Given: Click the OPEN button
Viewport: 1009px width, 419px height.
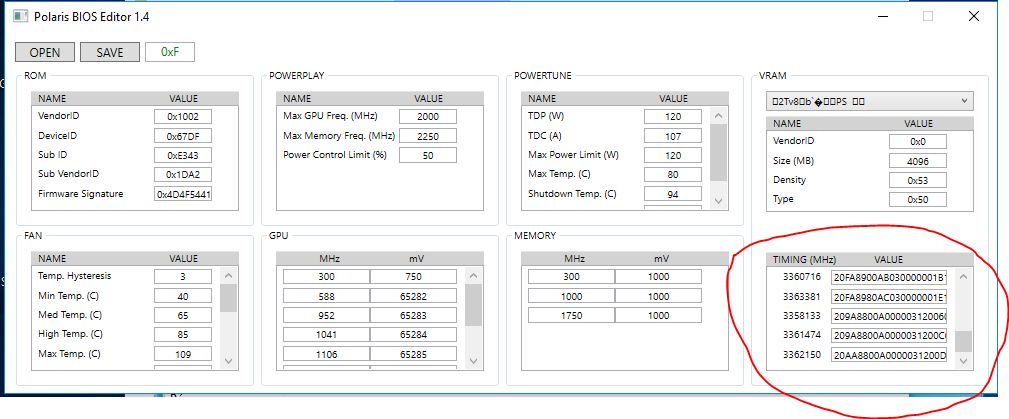Looking at the screenshot, I should (44, 53).
